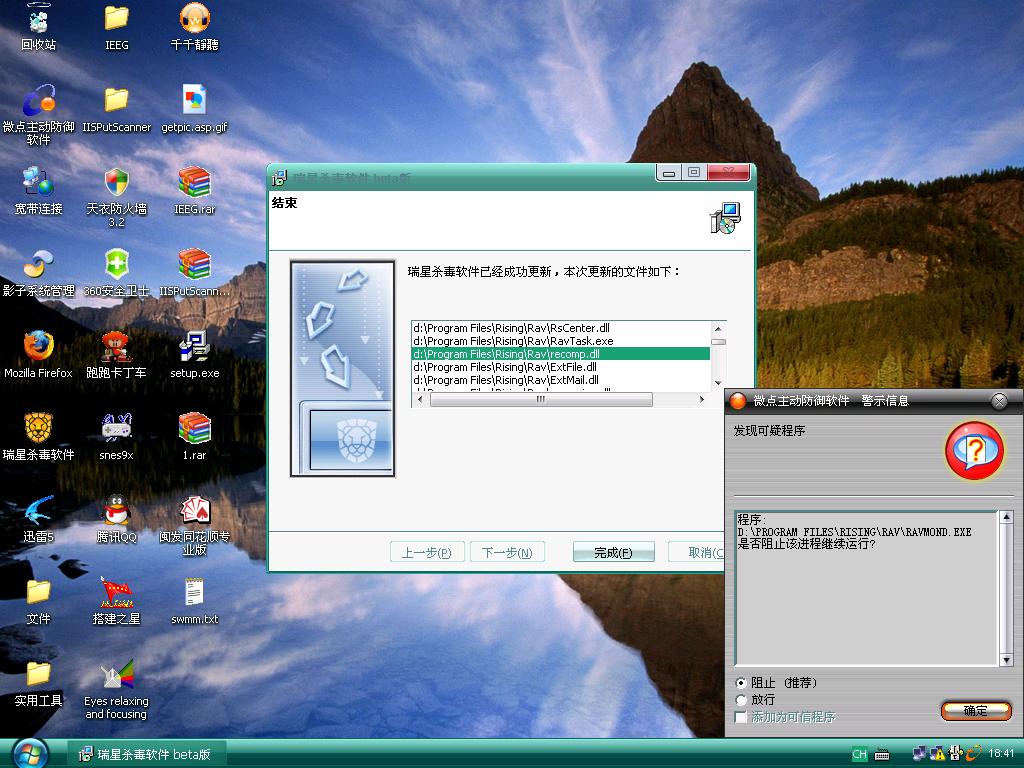Click the 完成(F) finish button
Screen dimensions: 1024x768
pyautogui.click(x=613, y=553)
